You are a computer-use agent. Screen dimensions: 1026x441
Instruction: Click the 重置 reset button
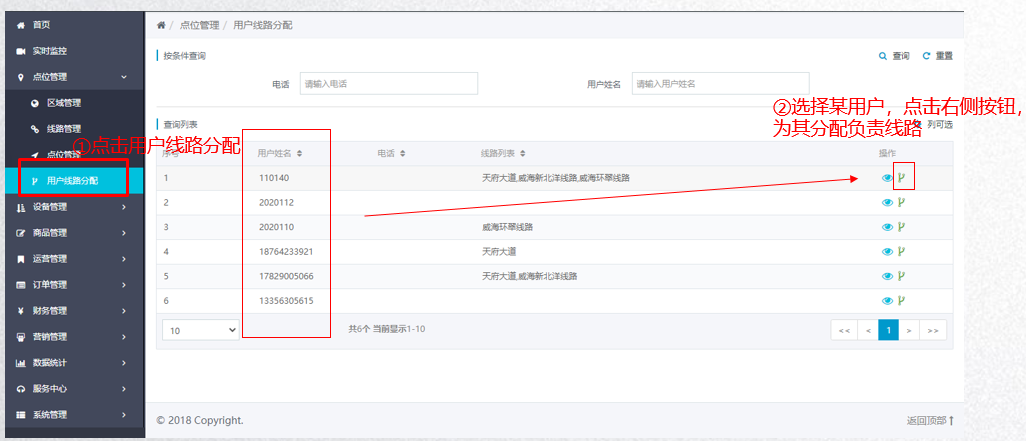(x=938, y=56)
